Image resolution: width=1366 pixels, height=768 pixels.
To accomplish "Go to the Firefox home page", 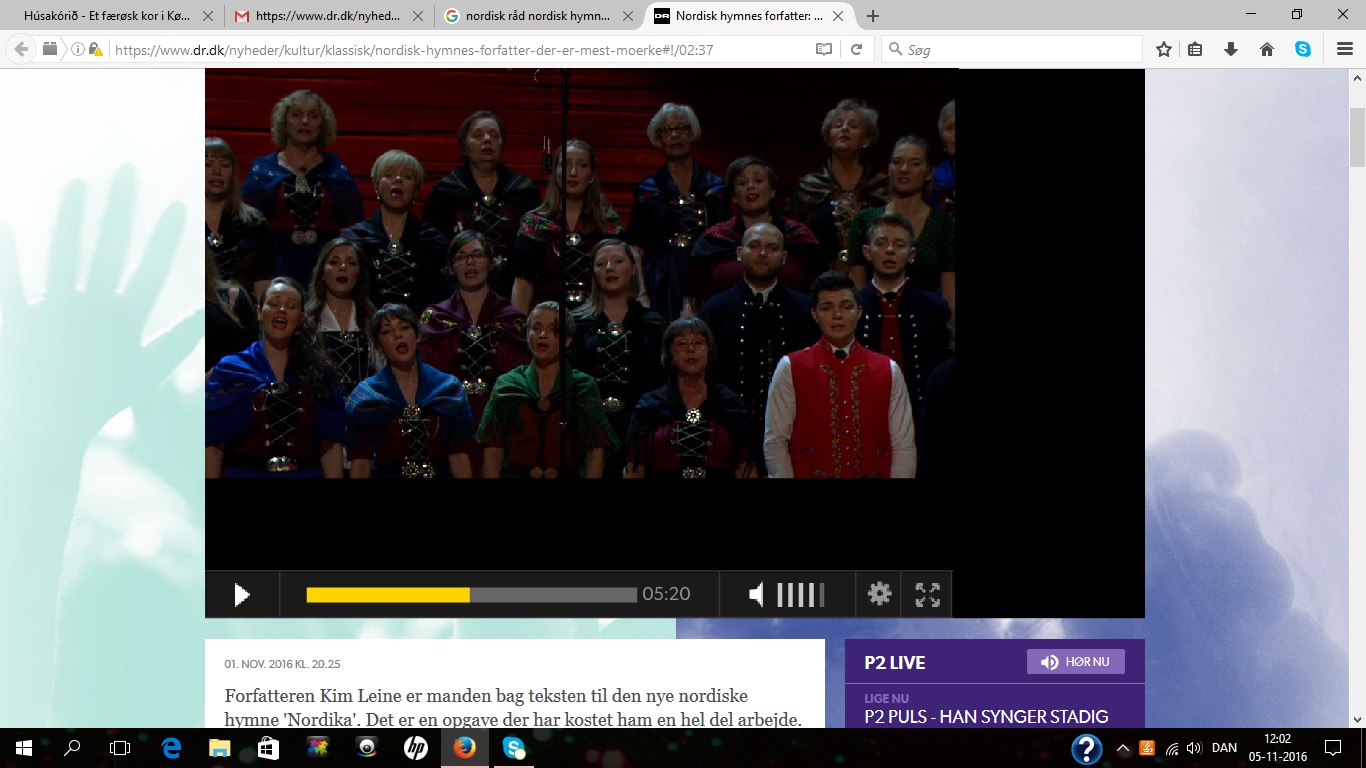I will tap(1267, 49).
